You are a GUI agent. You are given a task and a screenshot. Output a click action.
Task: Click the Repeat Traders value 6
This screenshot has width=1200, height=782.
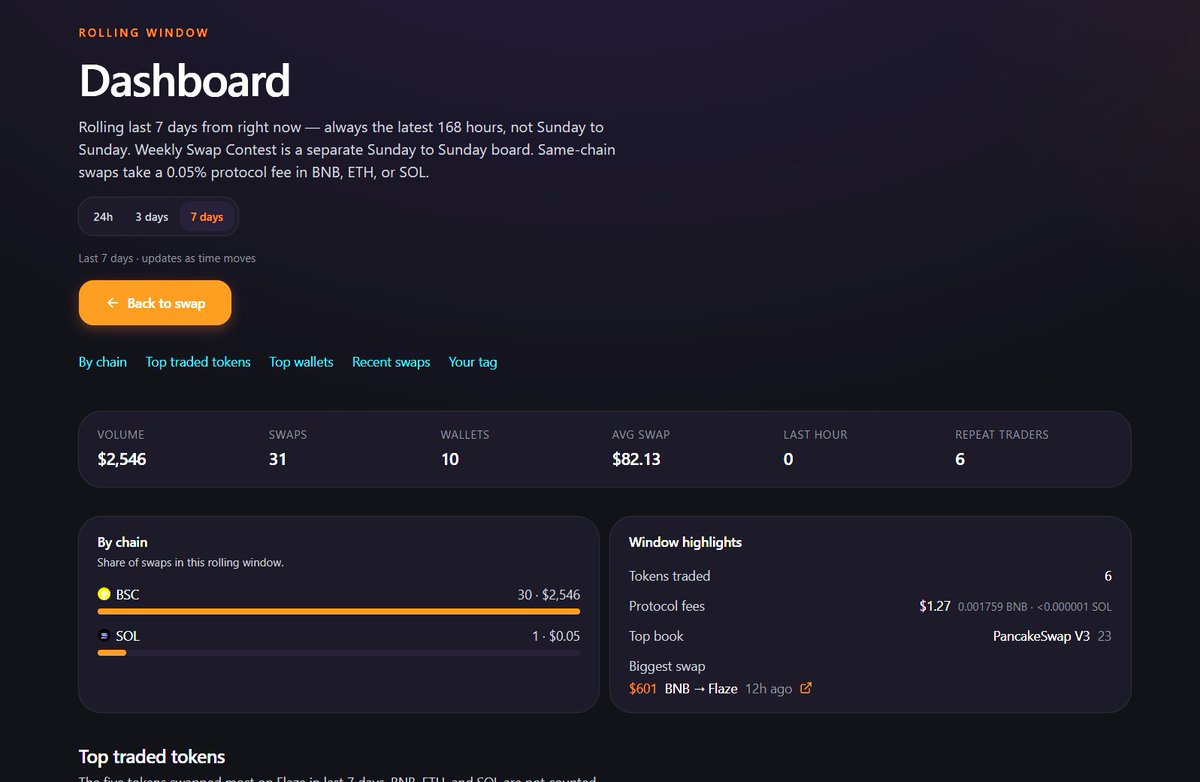tap(960, 460)
